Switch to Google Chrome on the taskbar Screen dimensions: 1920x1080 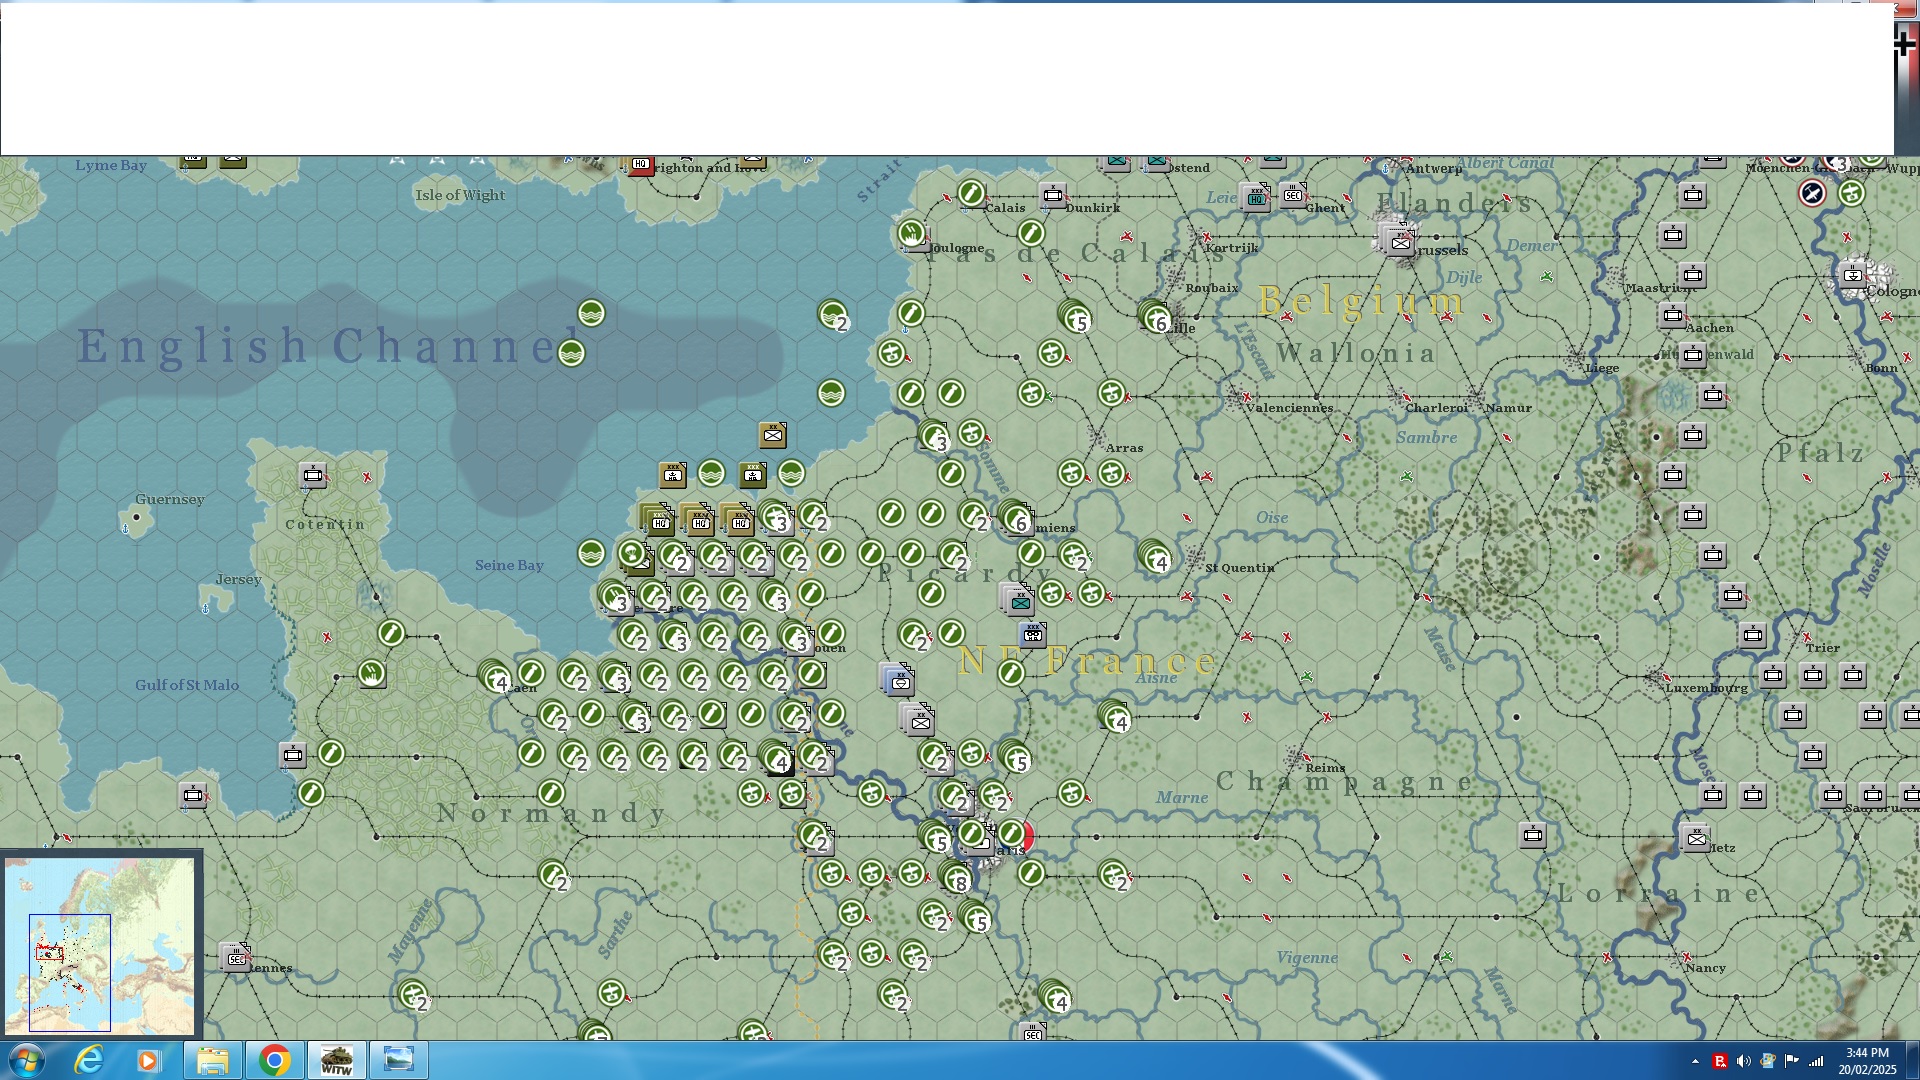(274, 1060)
